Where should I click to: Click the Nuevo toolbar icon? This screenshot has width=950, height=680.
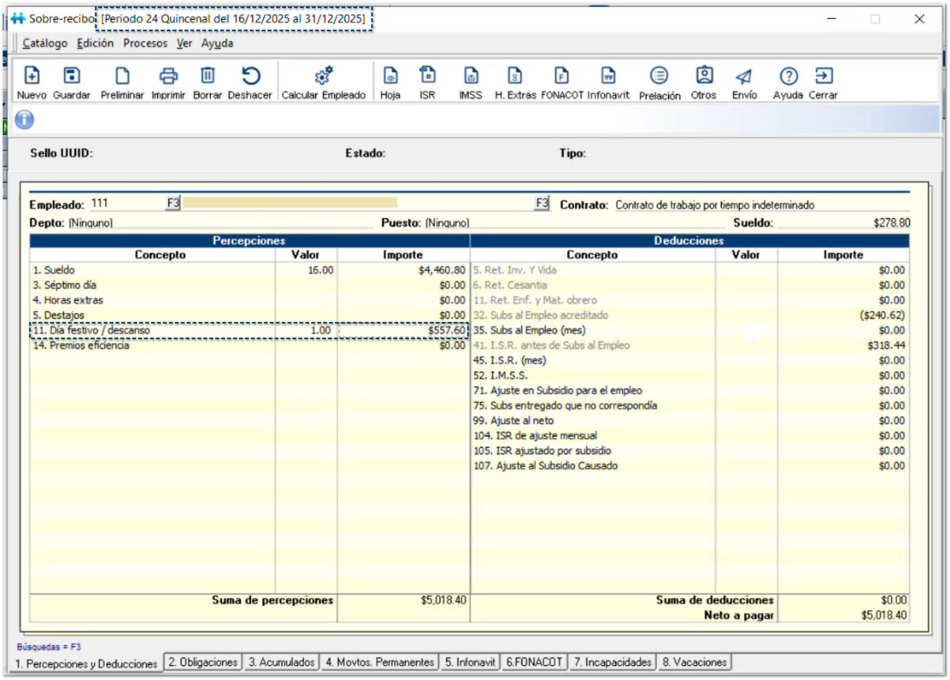tap(32, 82)
